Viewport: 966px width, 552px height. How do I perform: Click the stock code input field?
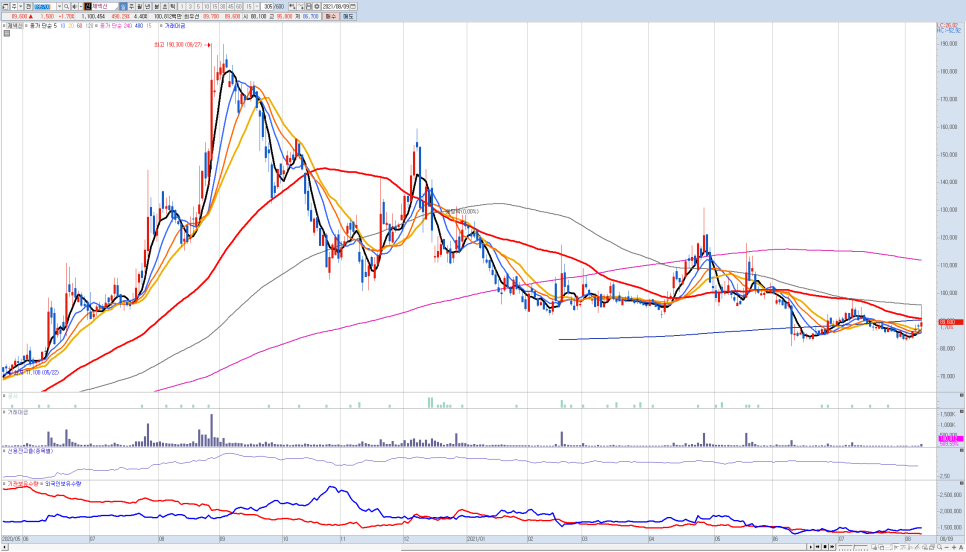pyautogui.click(x=45, y=6)
